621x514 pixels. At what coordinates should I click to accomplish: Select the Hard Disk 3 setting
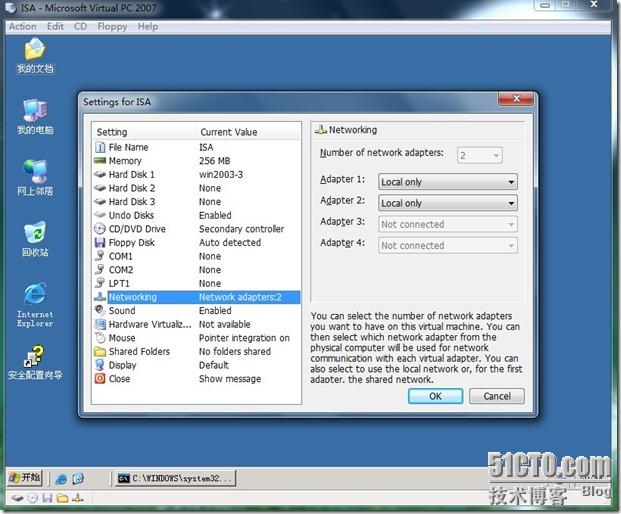(196, 202)
